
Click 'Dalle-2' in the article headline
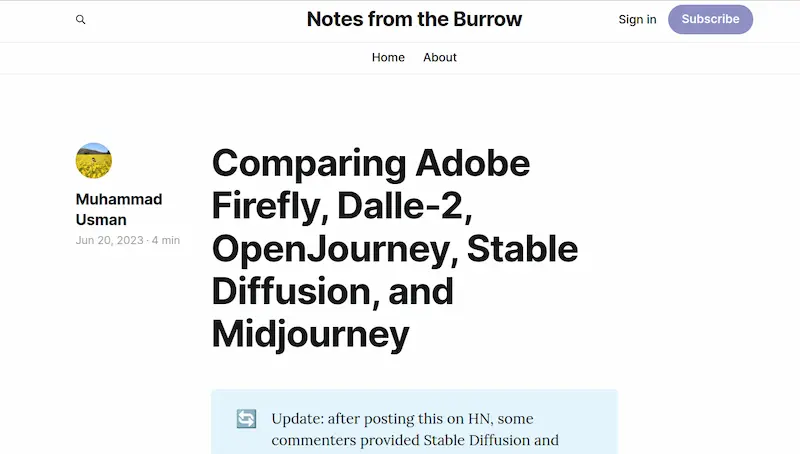401,206
